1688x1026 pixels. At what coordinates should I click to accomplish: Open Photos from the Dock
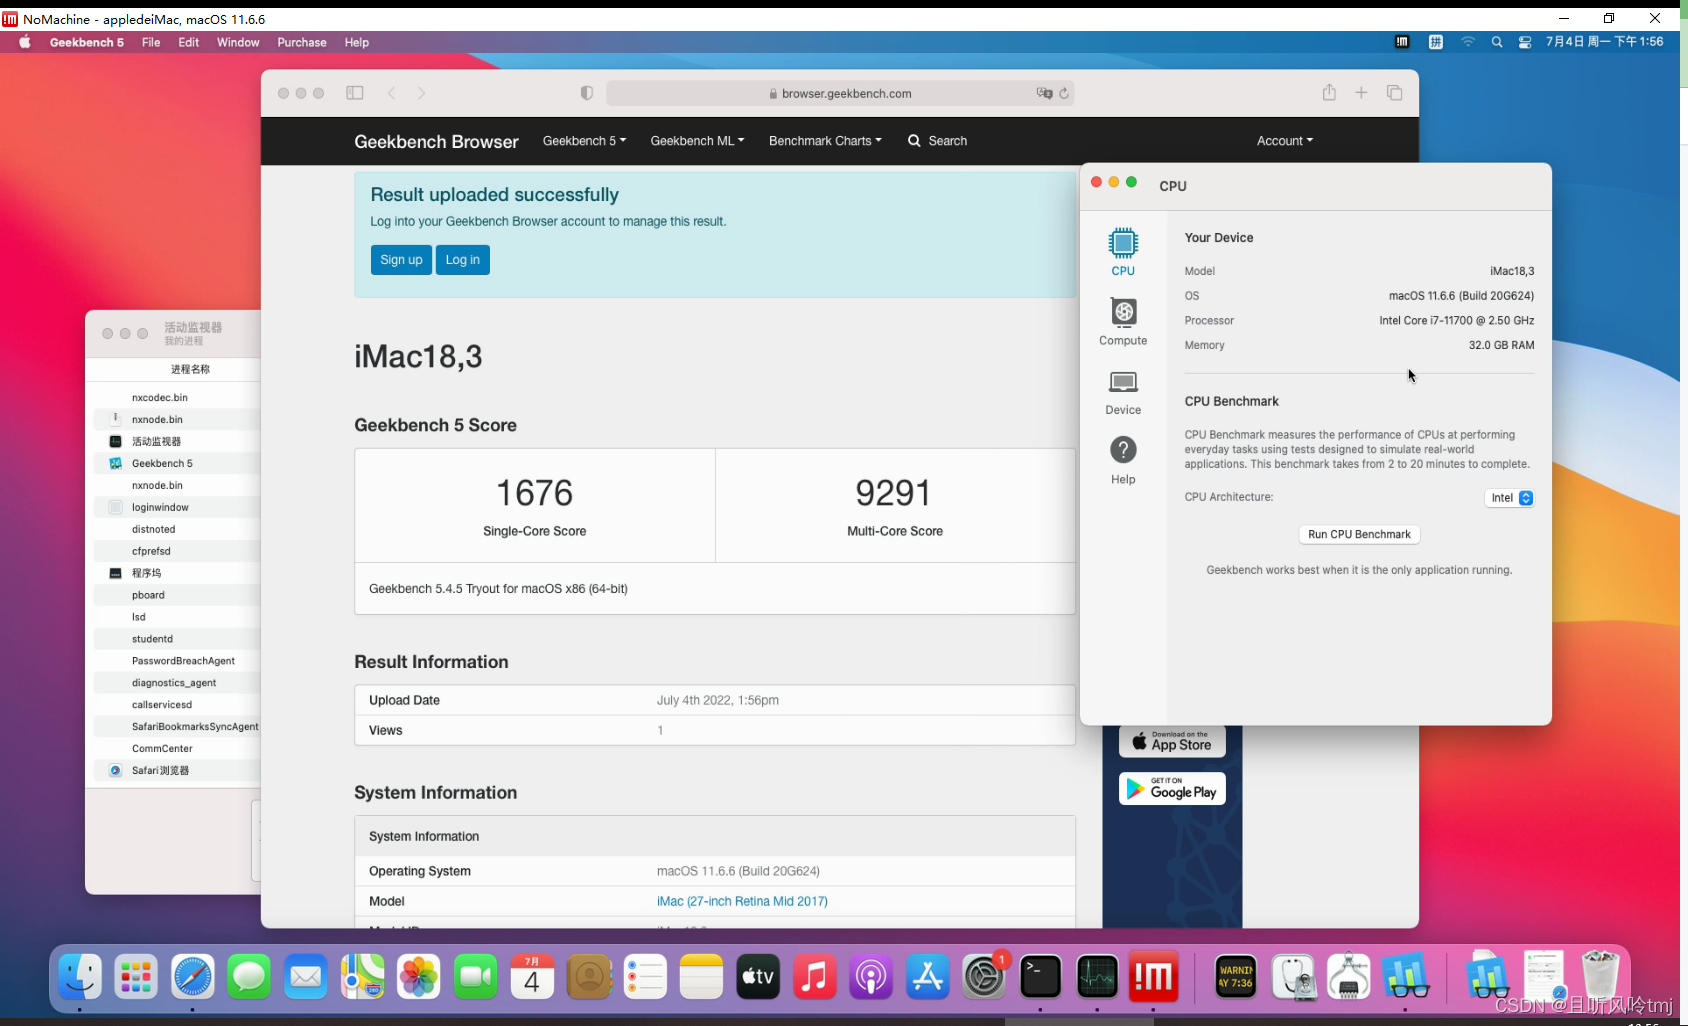pyautogui.click(x=419, y=977)
